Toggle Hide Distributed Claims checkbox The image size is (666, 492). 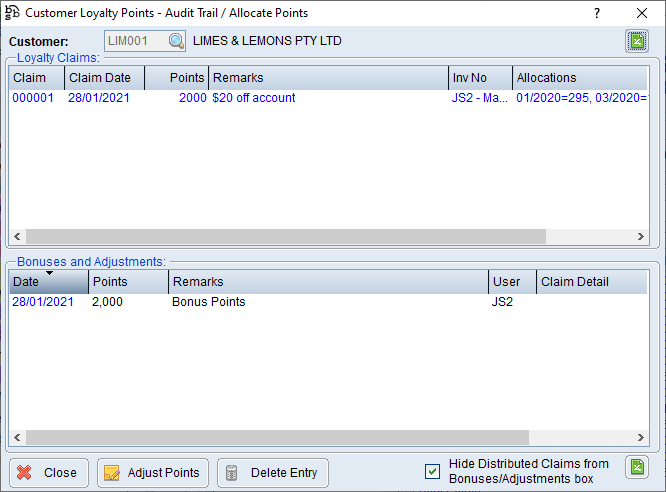pos(433,471)
